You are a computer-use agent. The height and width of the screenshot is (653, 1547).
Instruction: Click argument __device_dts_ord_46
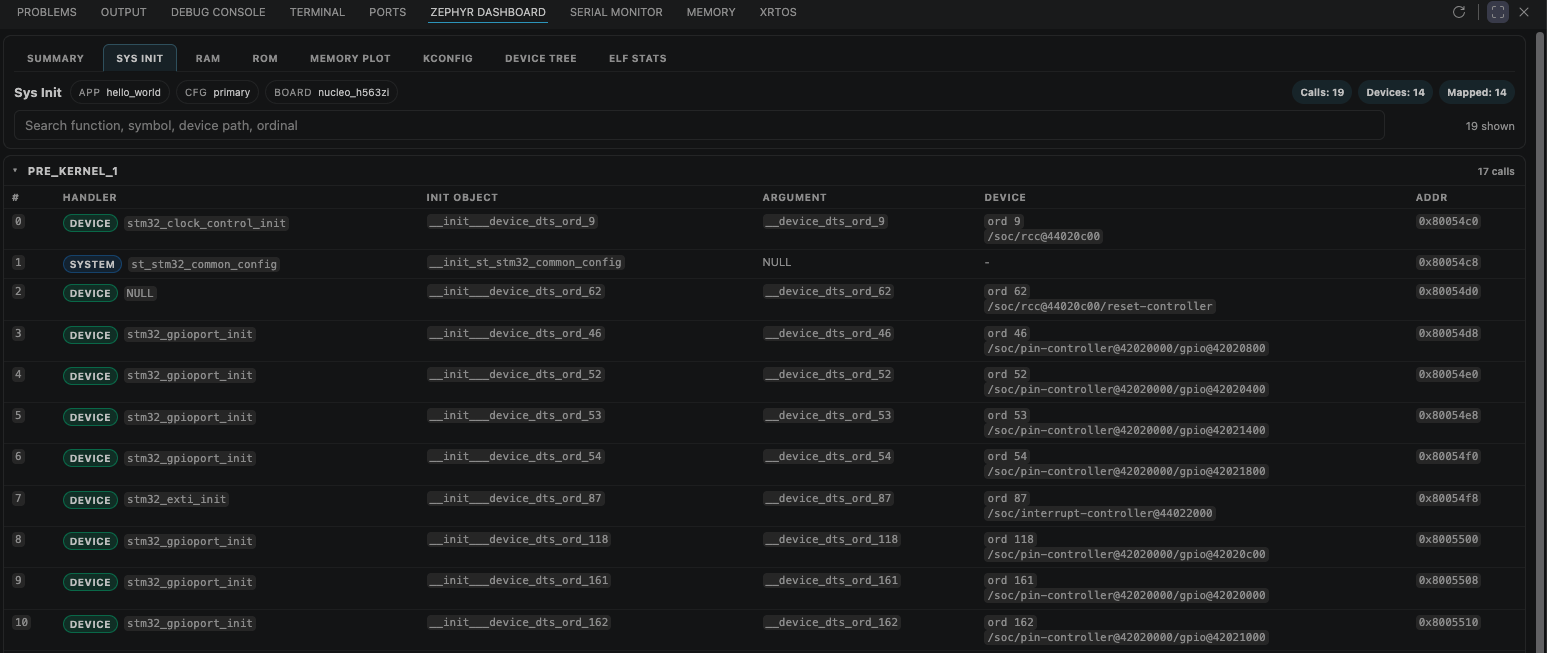point(827,333)
